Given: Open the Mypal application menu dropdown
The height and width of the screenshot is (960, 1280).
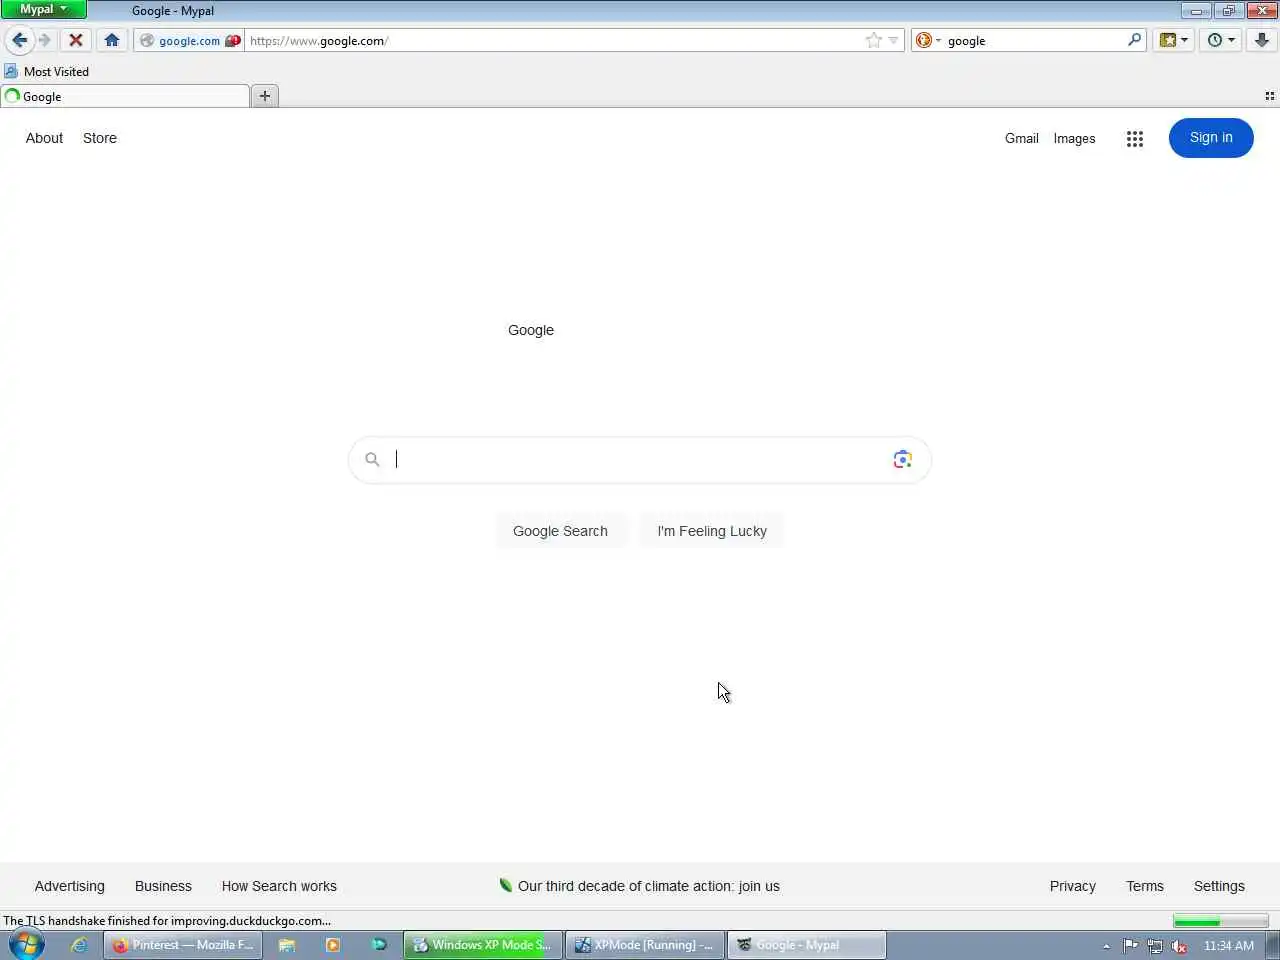Looking at the screenshot, I should coord(43,9).
